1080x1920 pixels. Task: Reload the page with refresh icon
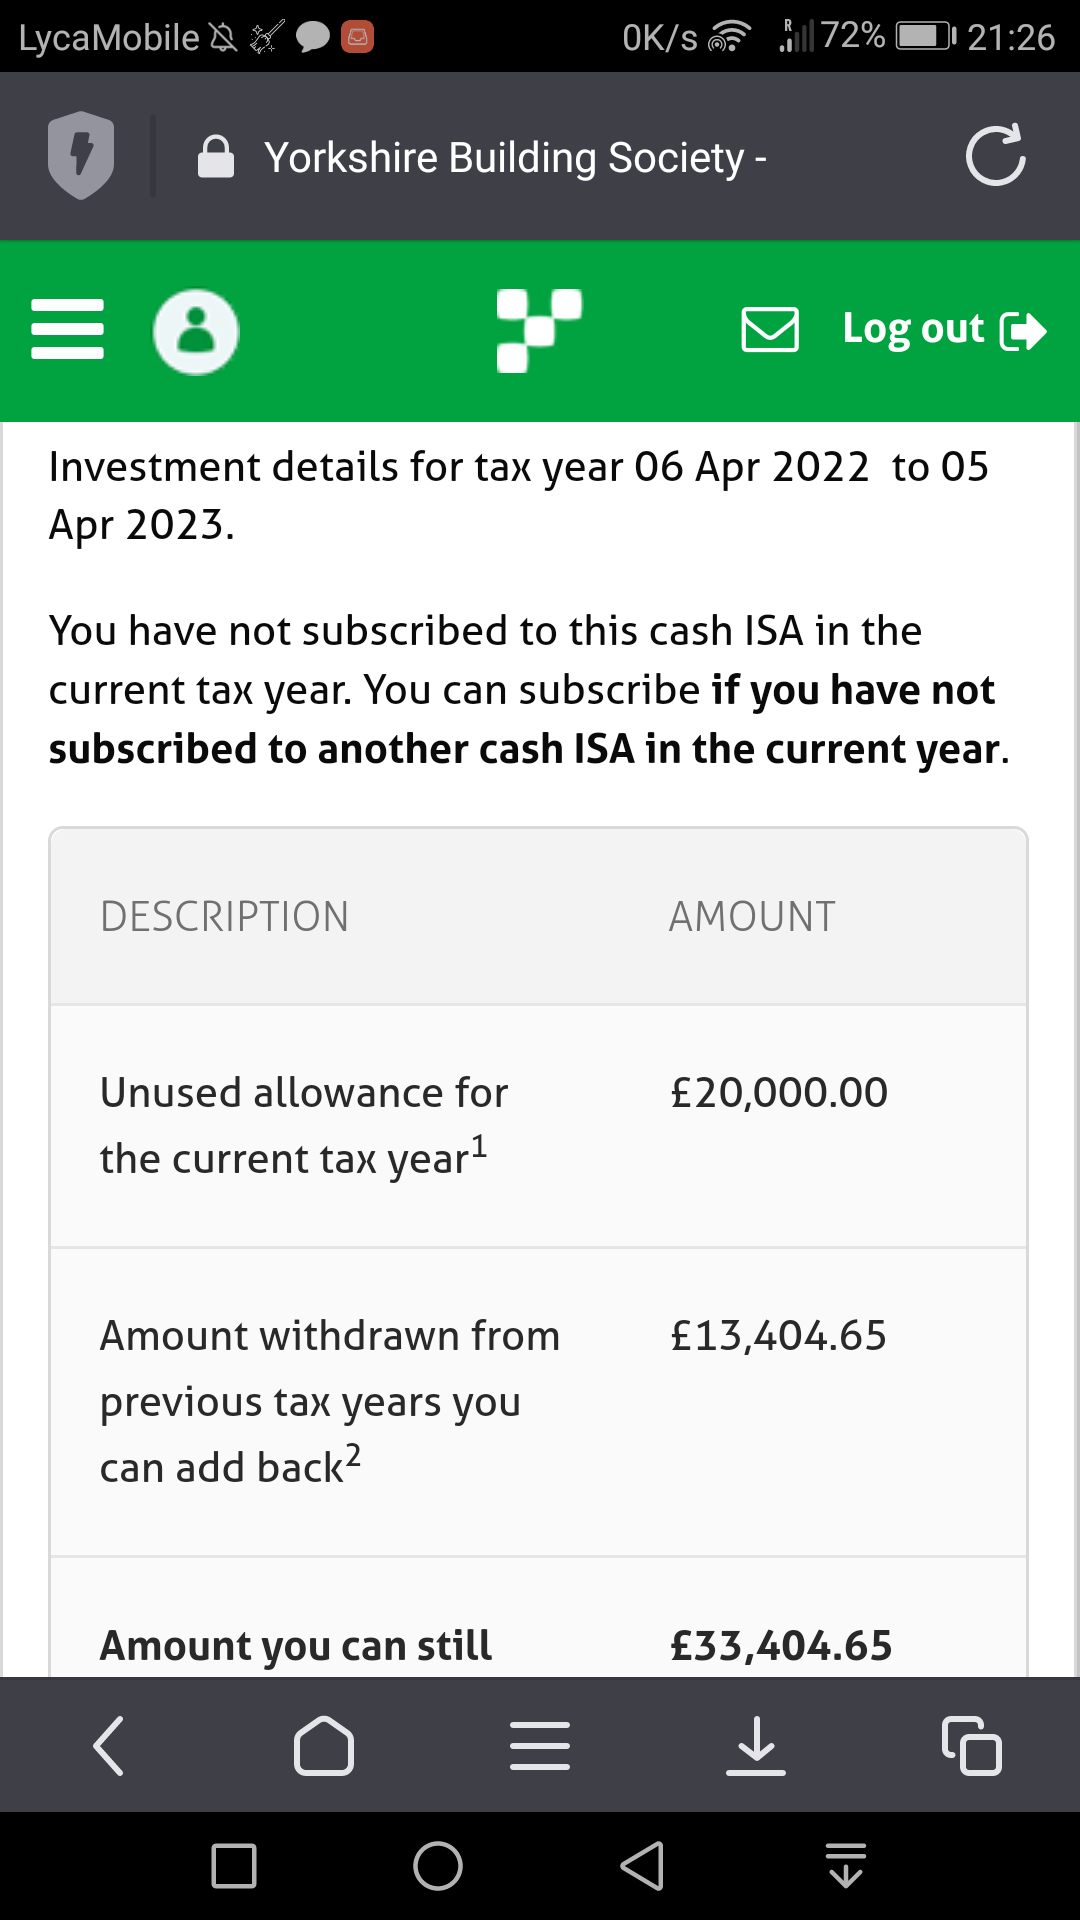995,156
